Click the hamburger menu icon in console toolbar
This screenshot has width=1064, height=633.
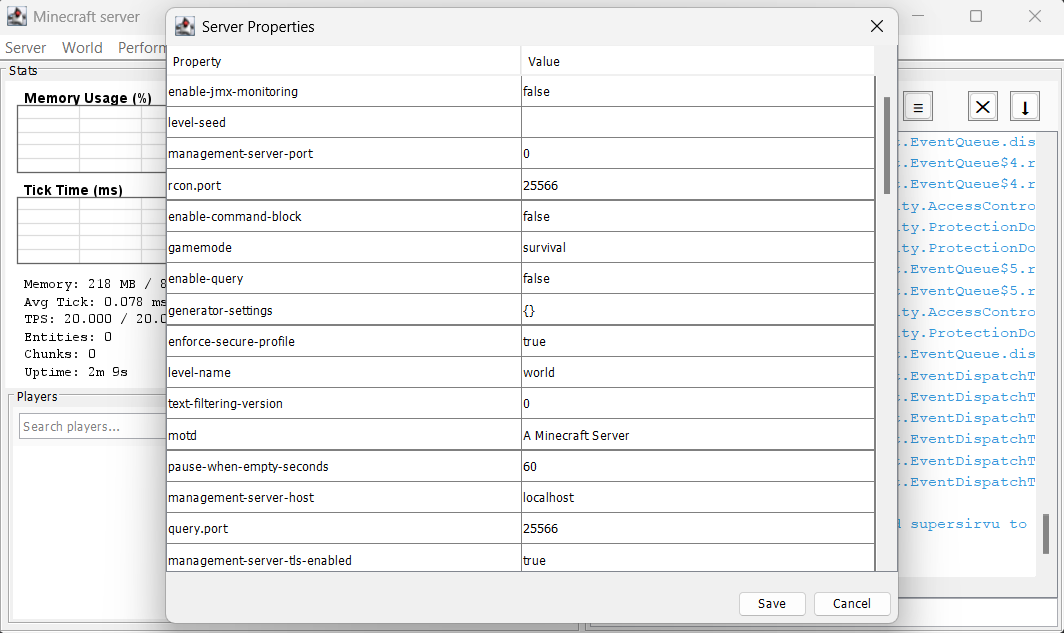pyautogui.click(x=917, y=107)
